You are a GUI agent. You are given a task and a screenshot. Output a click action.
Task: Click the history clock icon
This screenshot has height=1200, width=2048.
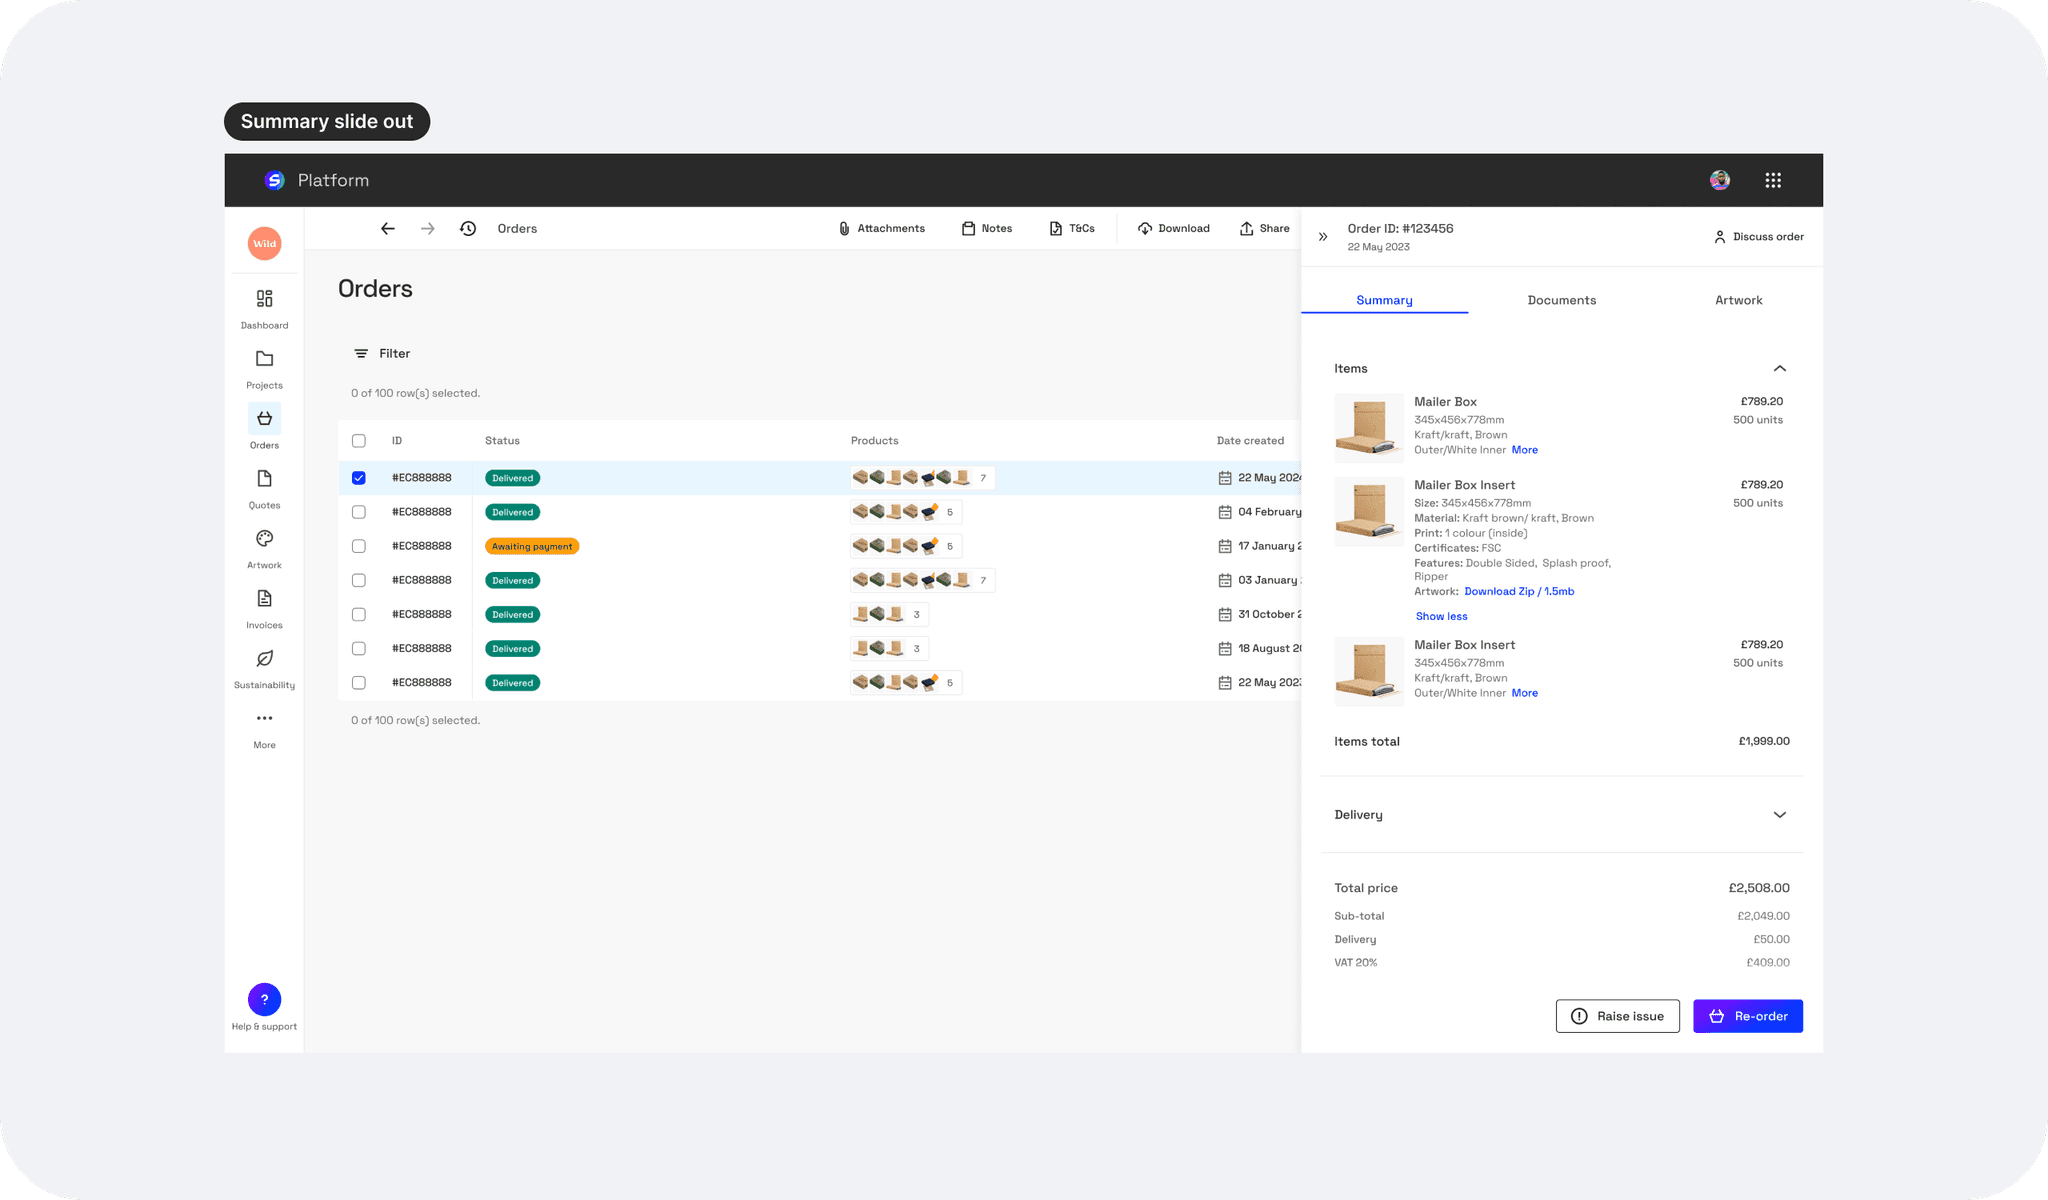(x=468, y=229)
